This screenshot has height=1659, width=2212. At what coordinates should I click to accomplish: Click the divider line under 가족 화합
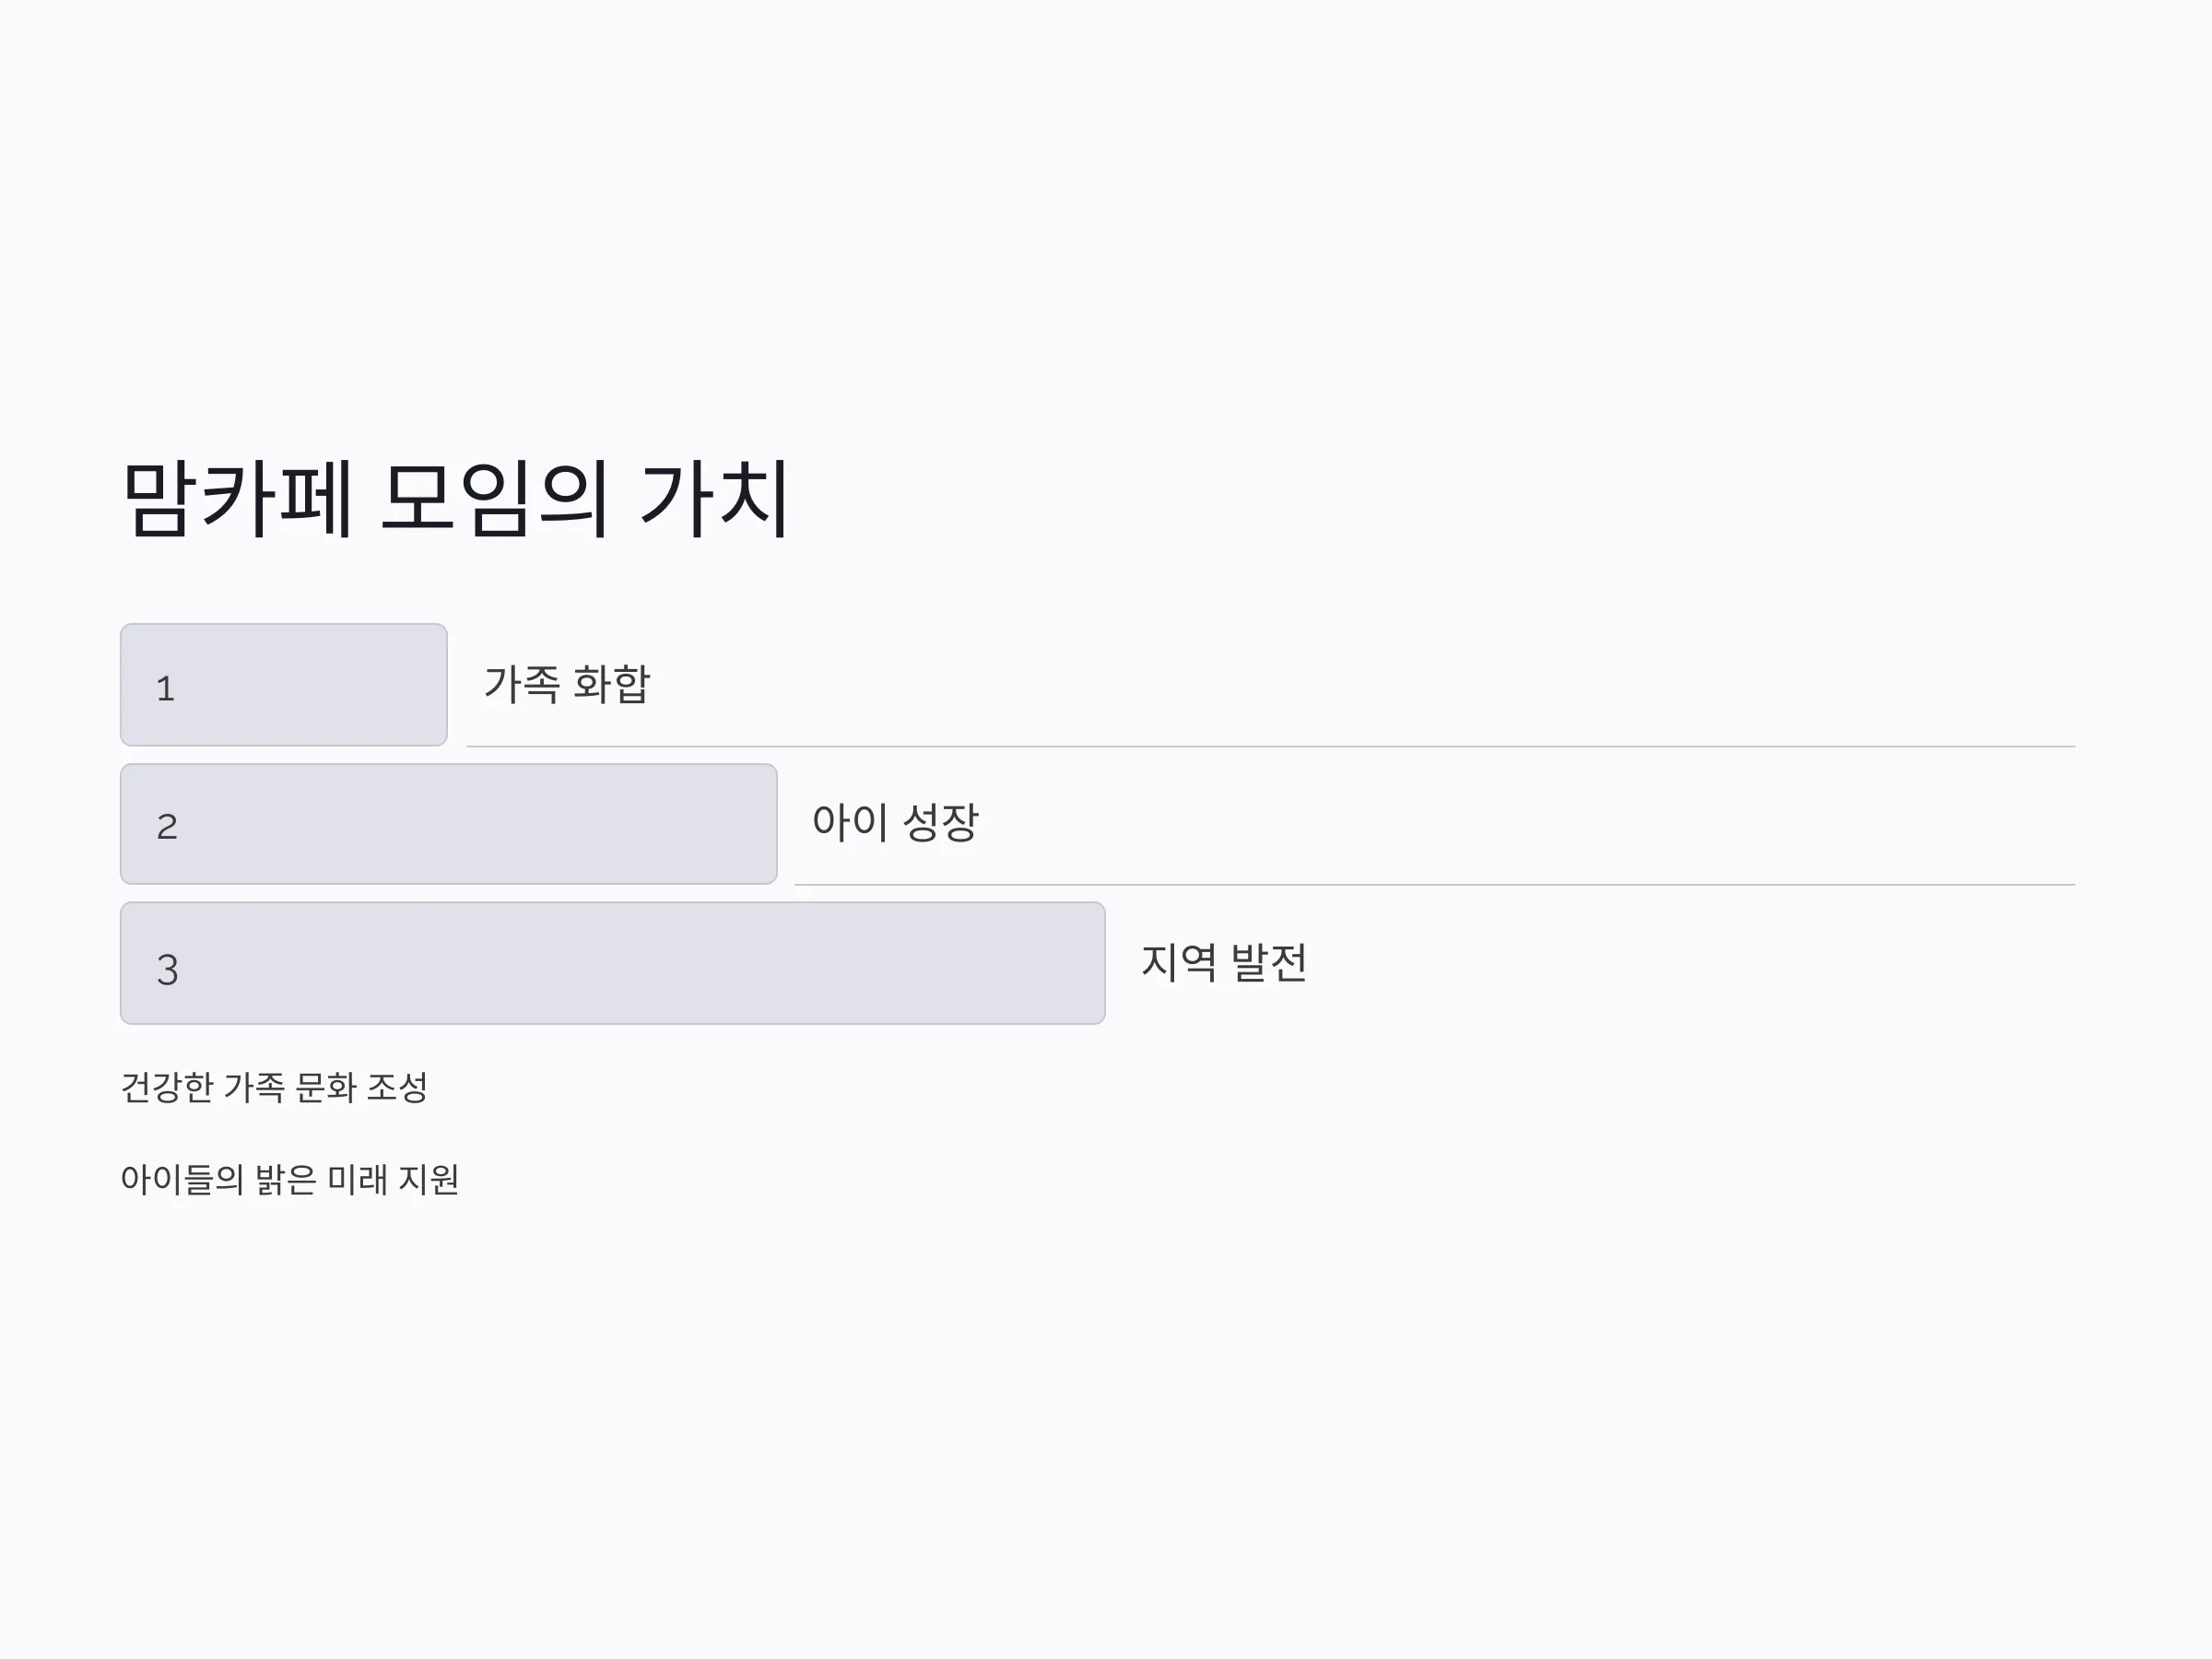(x=1271, y=746)
